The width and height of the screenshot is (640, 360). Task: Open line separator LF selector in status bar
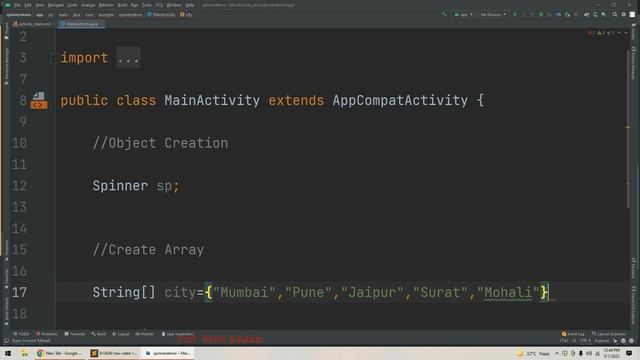(574, 341)
